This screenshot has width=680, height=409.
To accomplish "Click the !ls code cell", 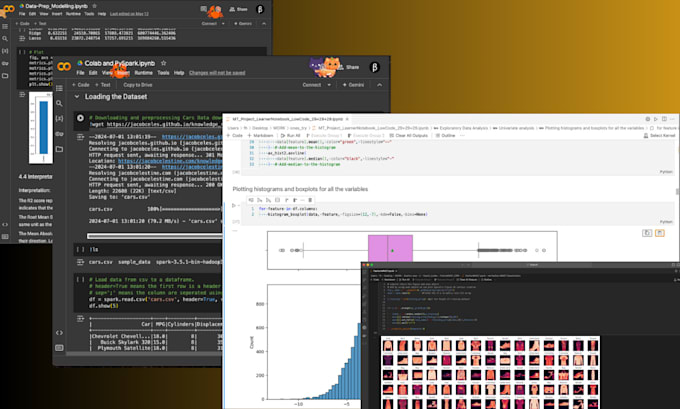I will pos(147,249).
